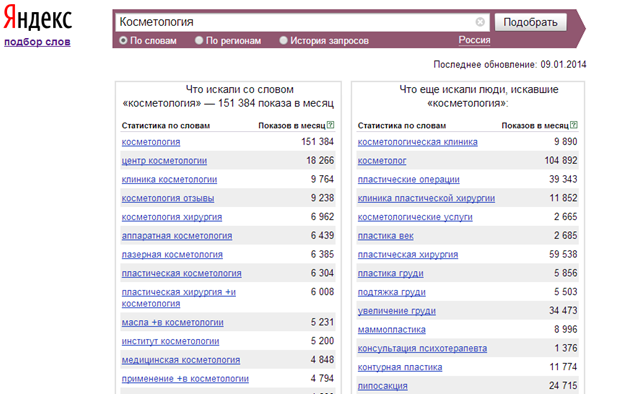
Task: Select the 'История запросов' radio button
Action: click(283, 40)
